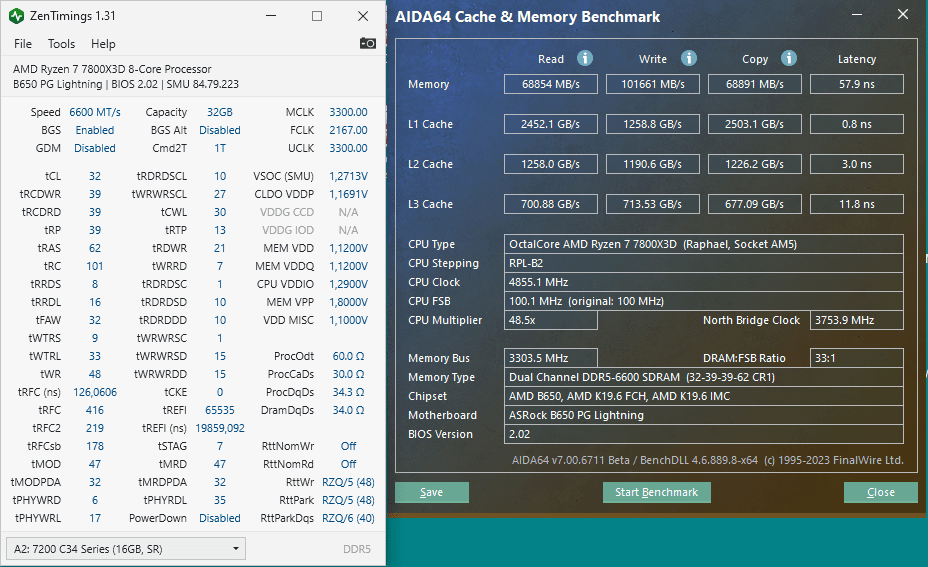The width and height of the screenshot is (928, 567).
Task: Click the ZenTimings app logo icon
Action: [17, 16]
